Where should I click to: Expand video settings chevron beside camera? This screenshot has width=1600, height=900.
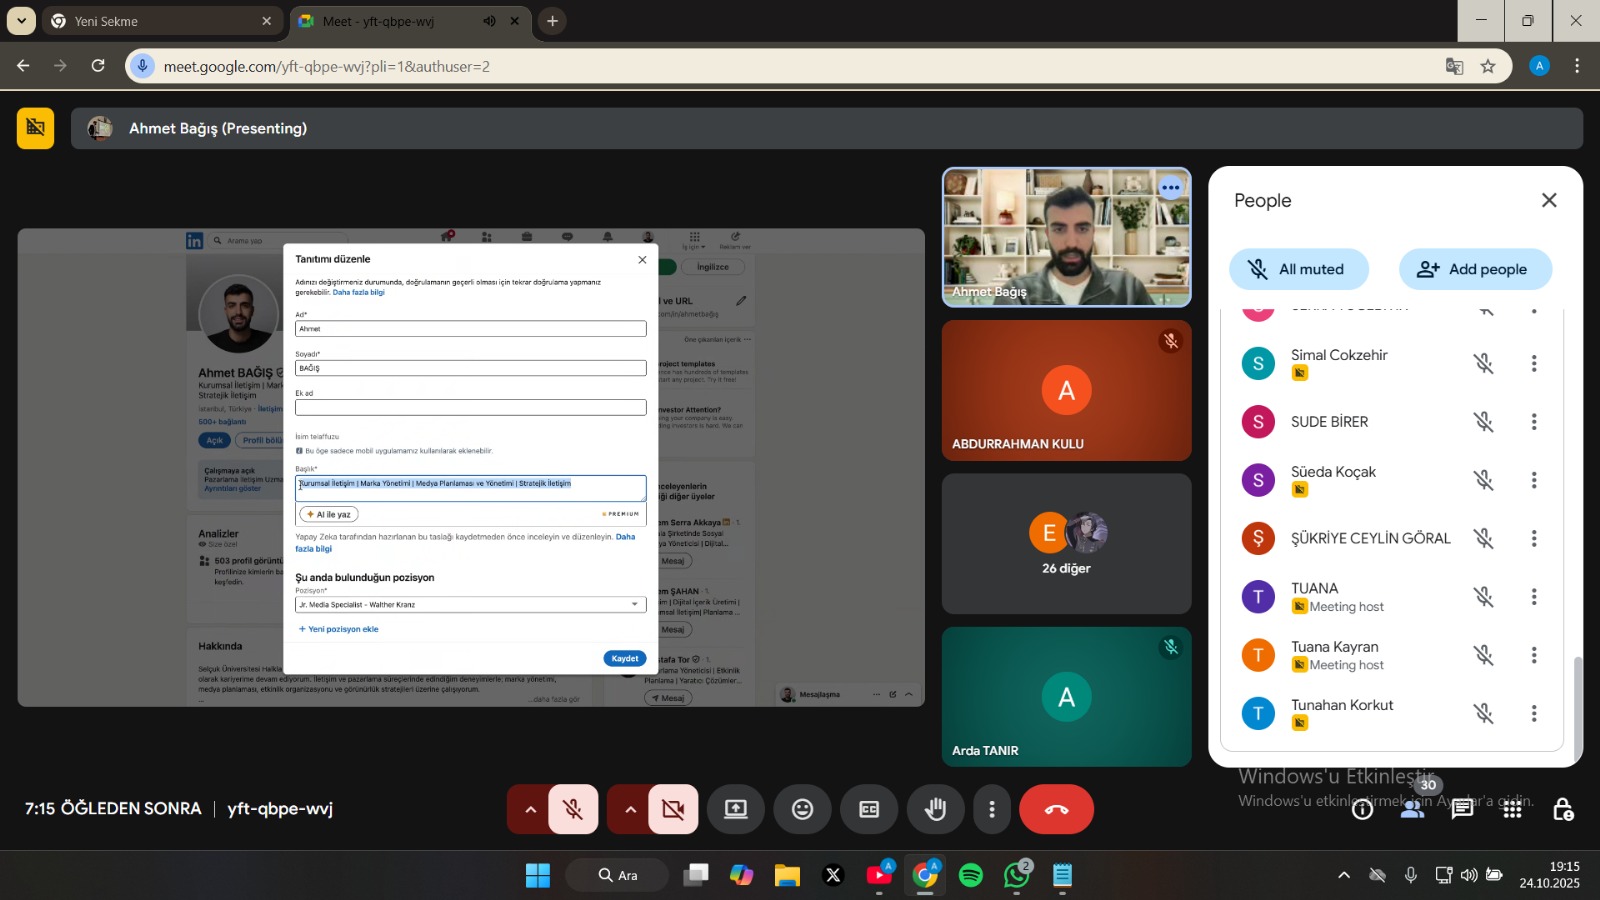[630, 810]
